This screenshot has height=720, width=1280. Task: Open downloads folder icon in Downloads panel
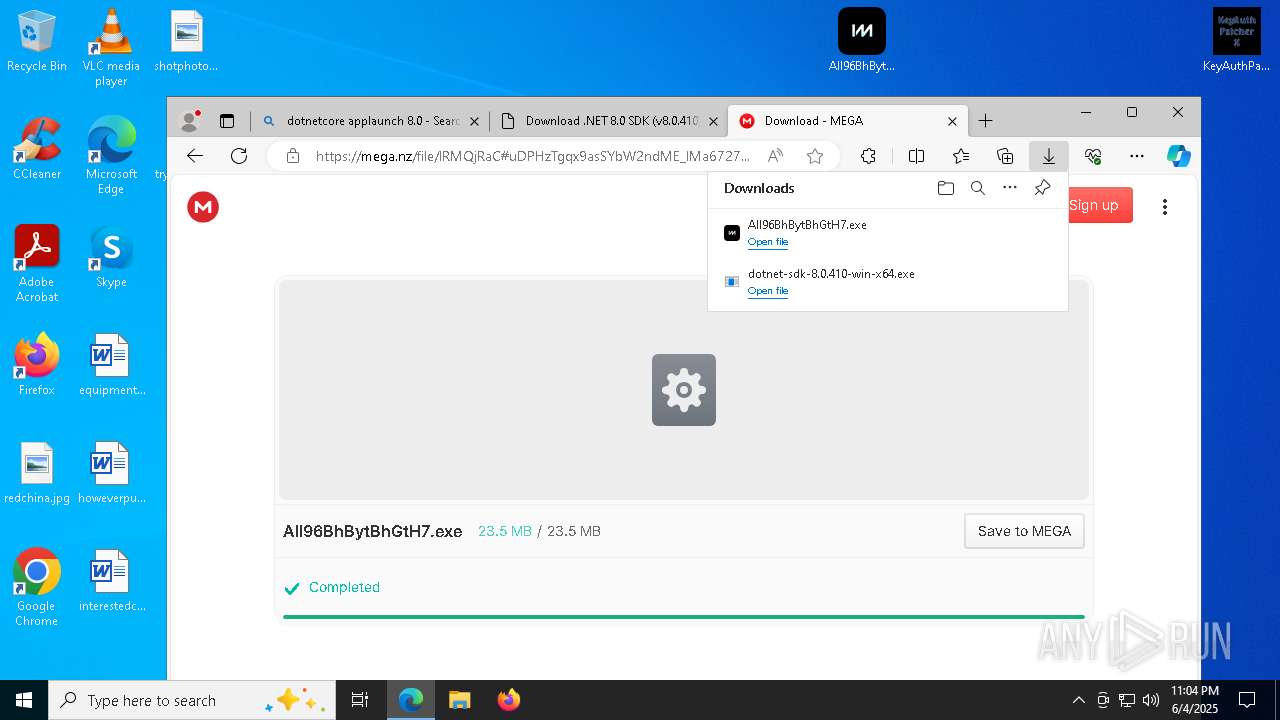coord(946,188)
